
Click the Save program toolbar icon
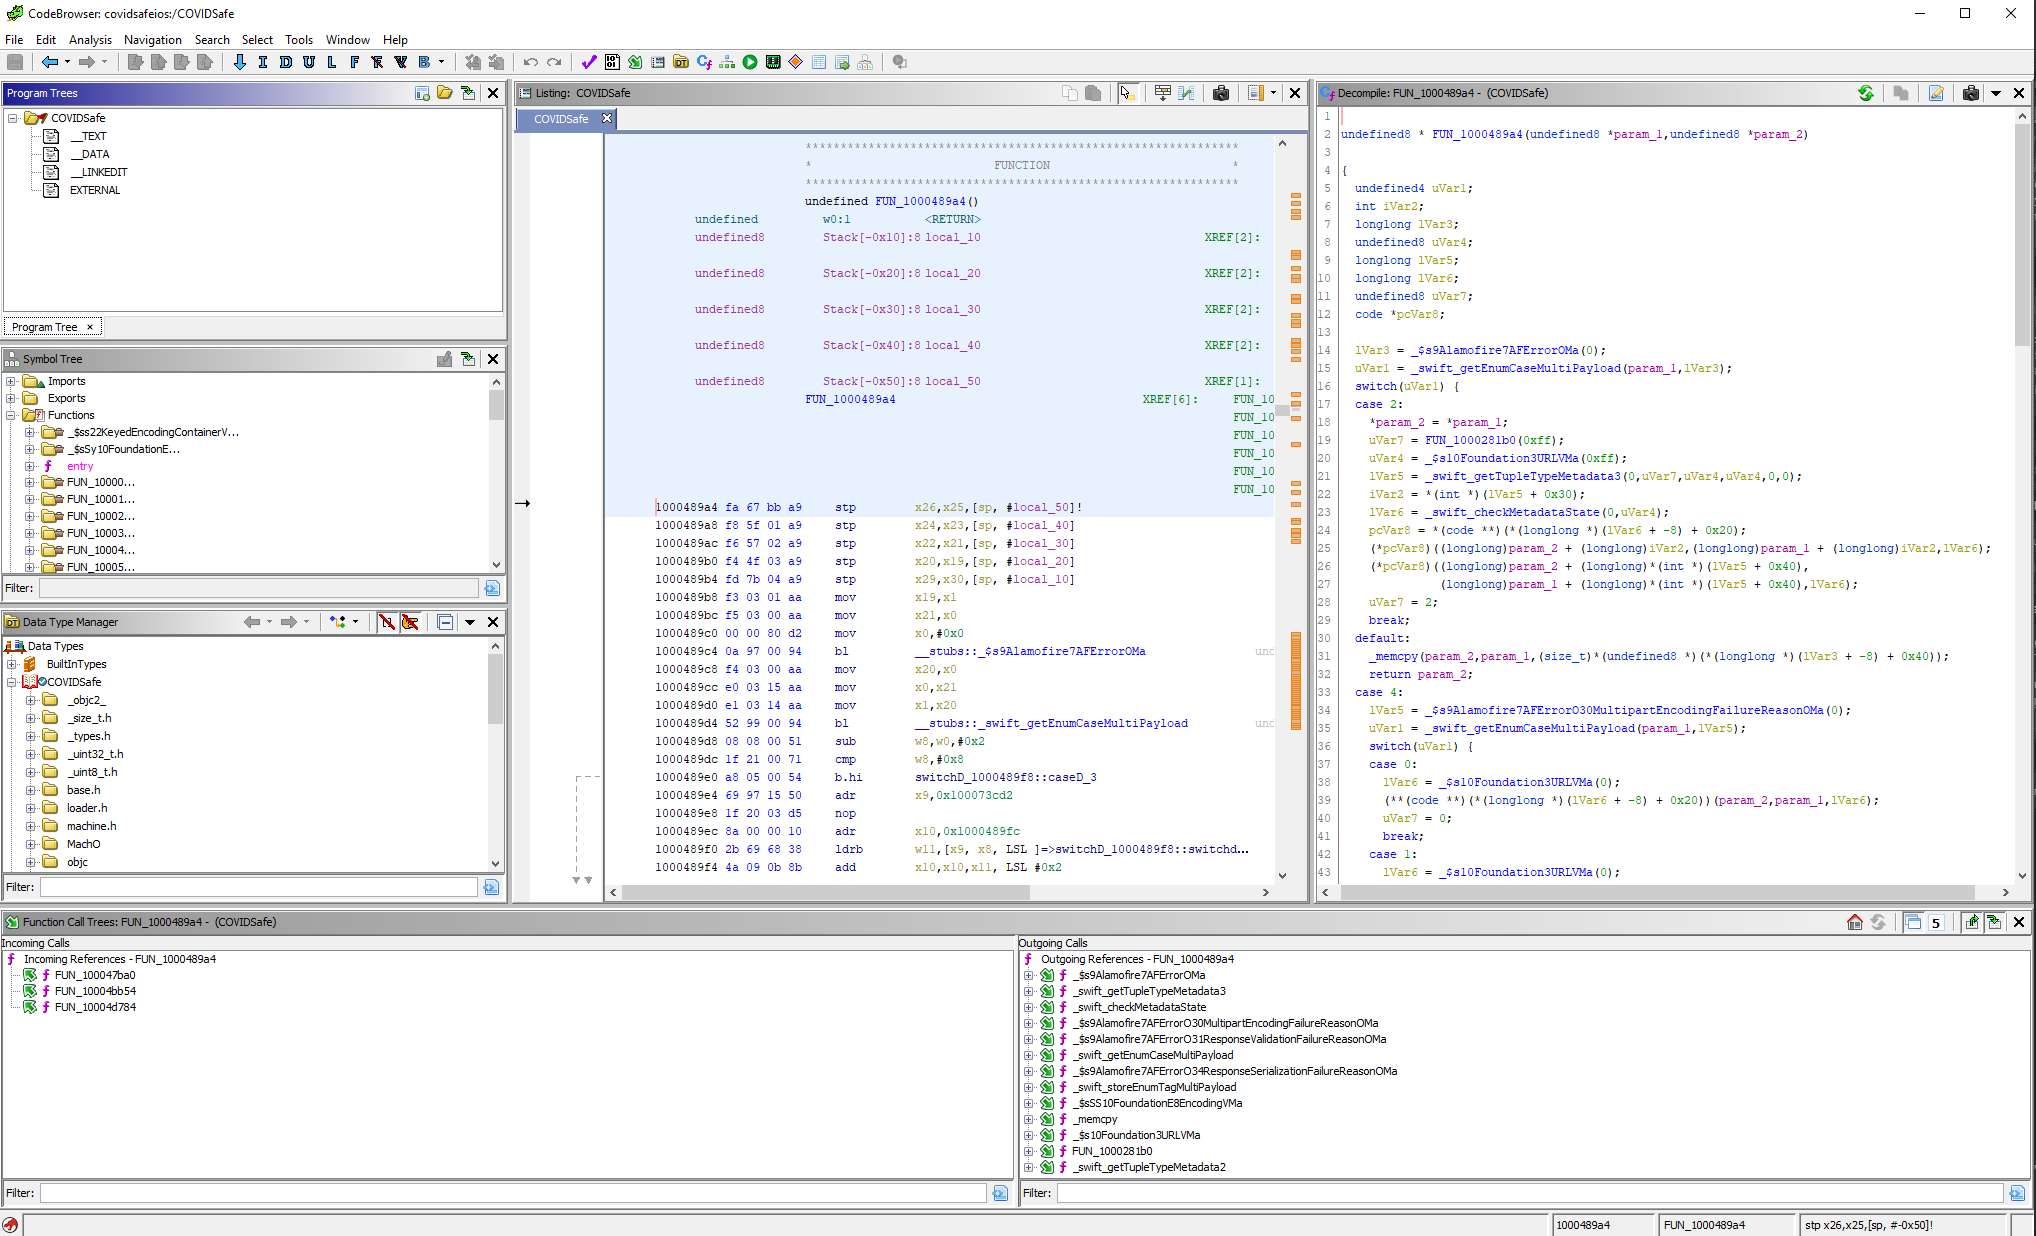coord(15,62)
